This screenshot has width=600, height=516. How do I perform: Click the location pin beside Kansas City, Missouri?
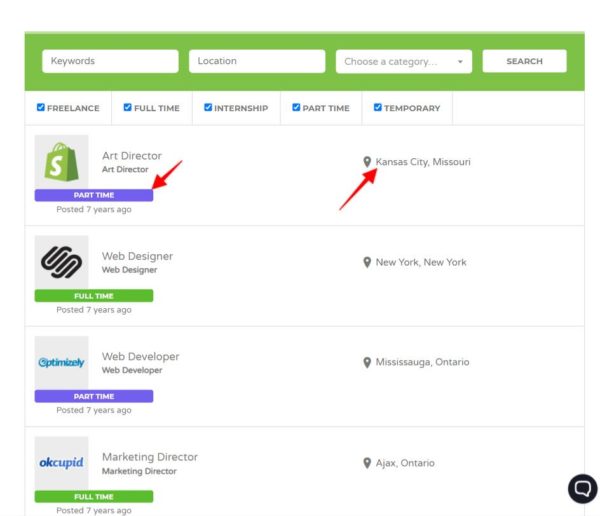click(x=367, y=162)
